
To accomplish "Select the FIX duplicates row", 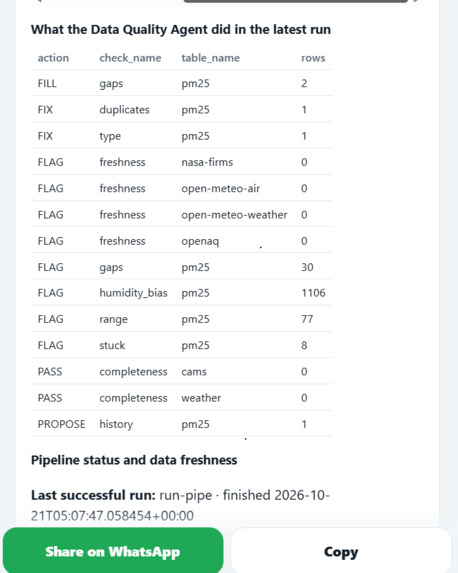I will (182, 110).
